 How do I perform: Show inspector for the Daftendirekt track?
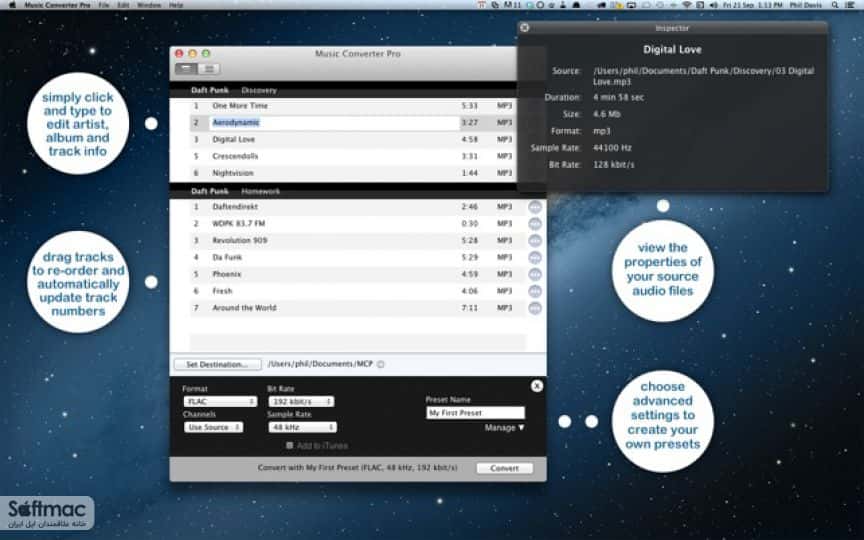534,207
